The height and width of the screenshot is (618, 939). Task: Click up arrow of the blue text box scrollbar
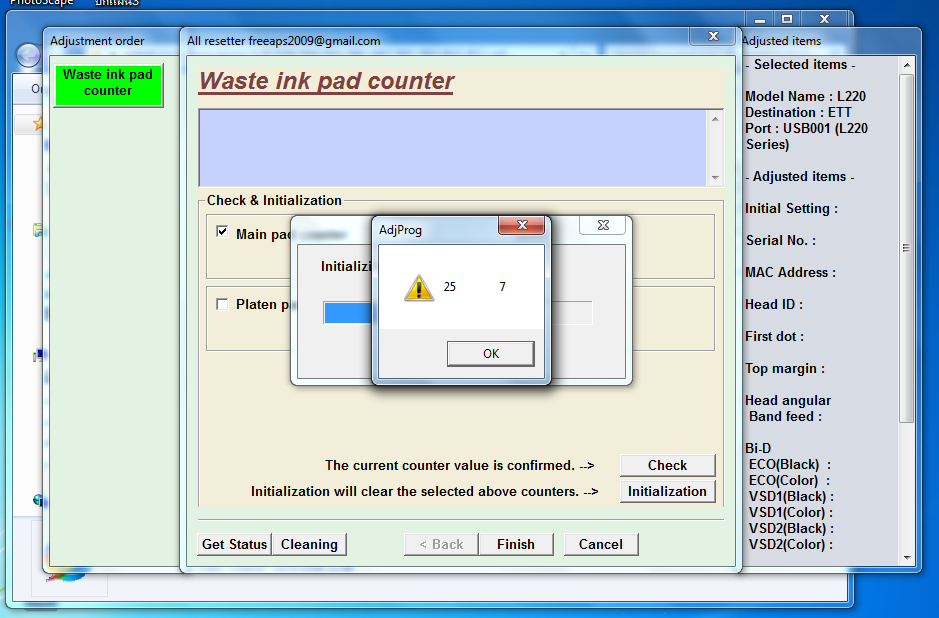pyautogui.click(x=715, y=119)
